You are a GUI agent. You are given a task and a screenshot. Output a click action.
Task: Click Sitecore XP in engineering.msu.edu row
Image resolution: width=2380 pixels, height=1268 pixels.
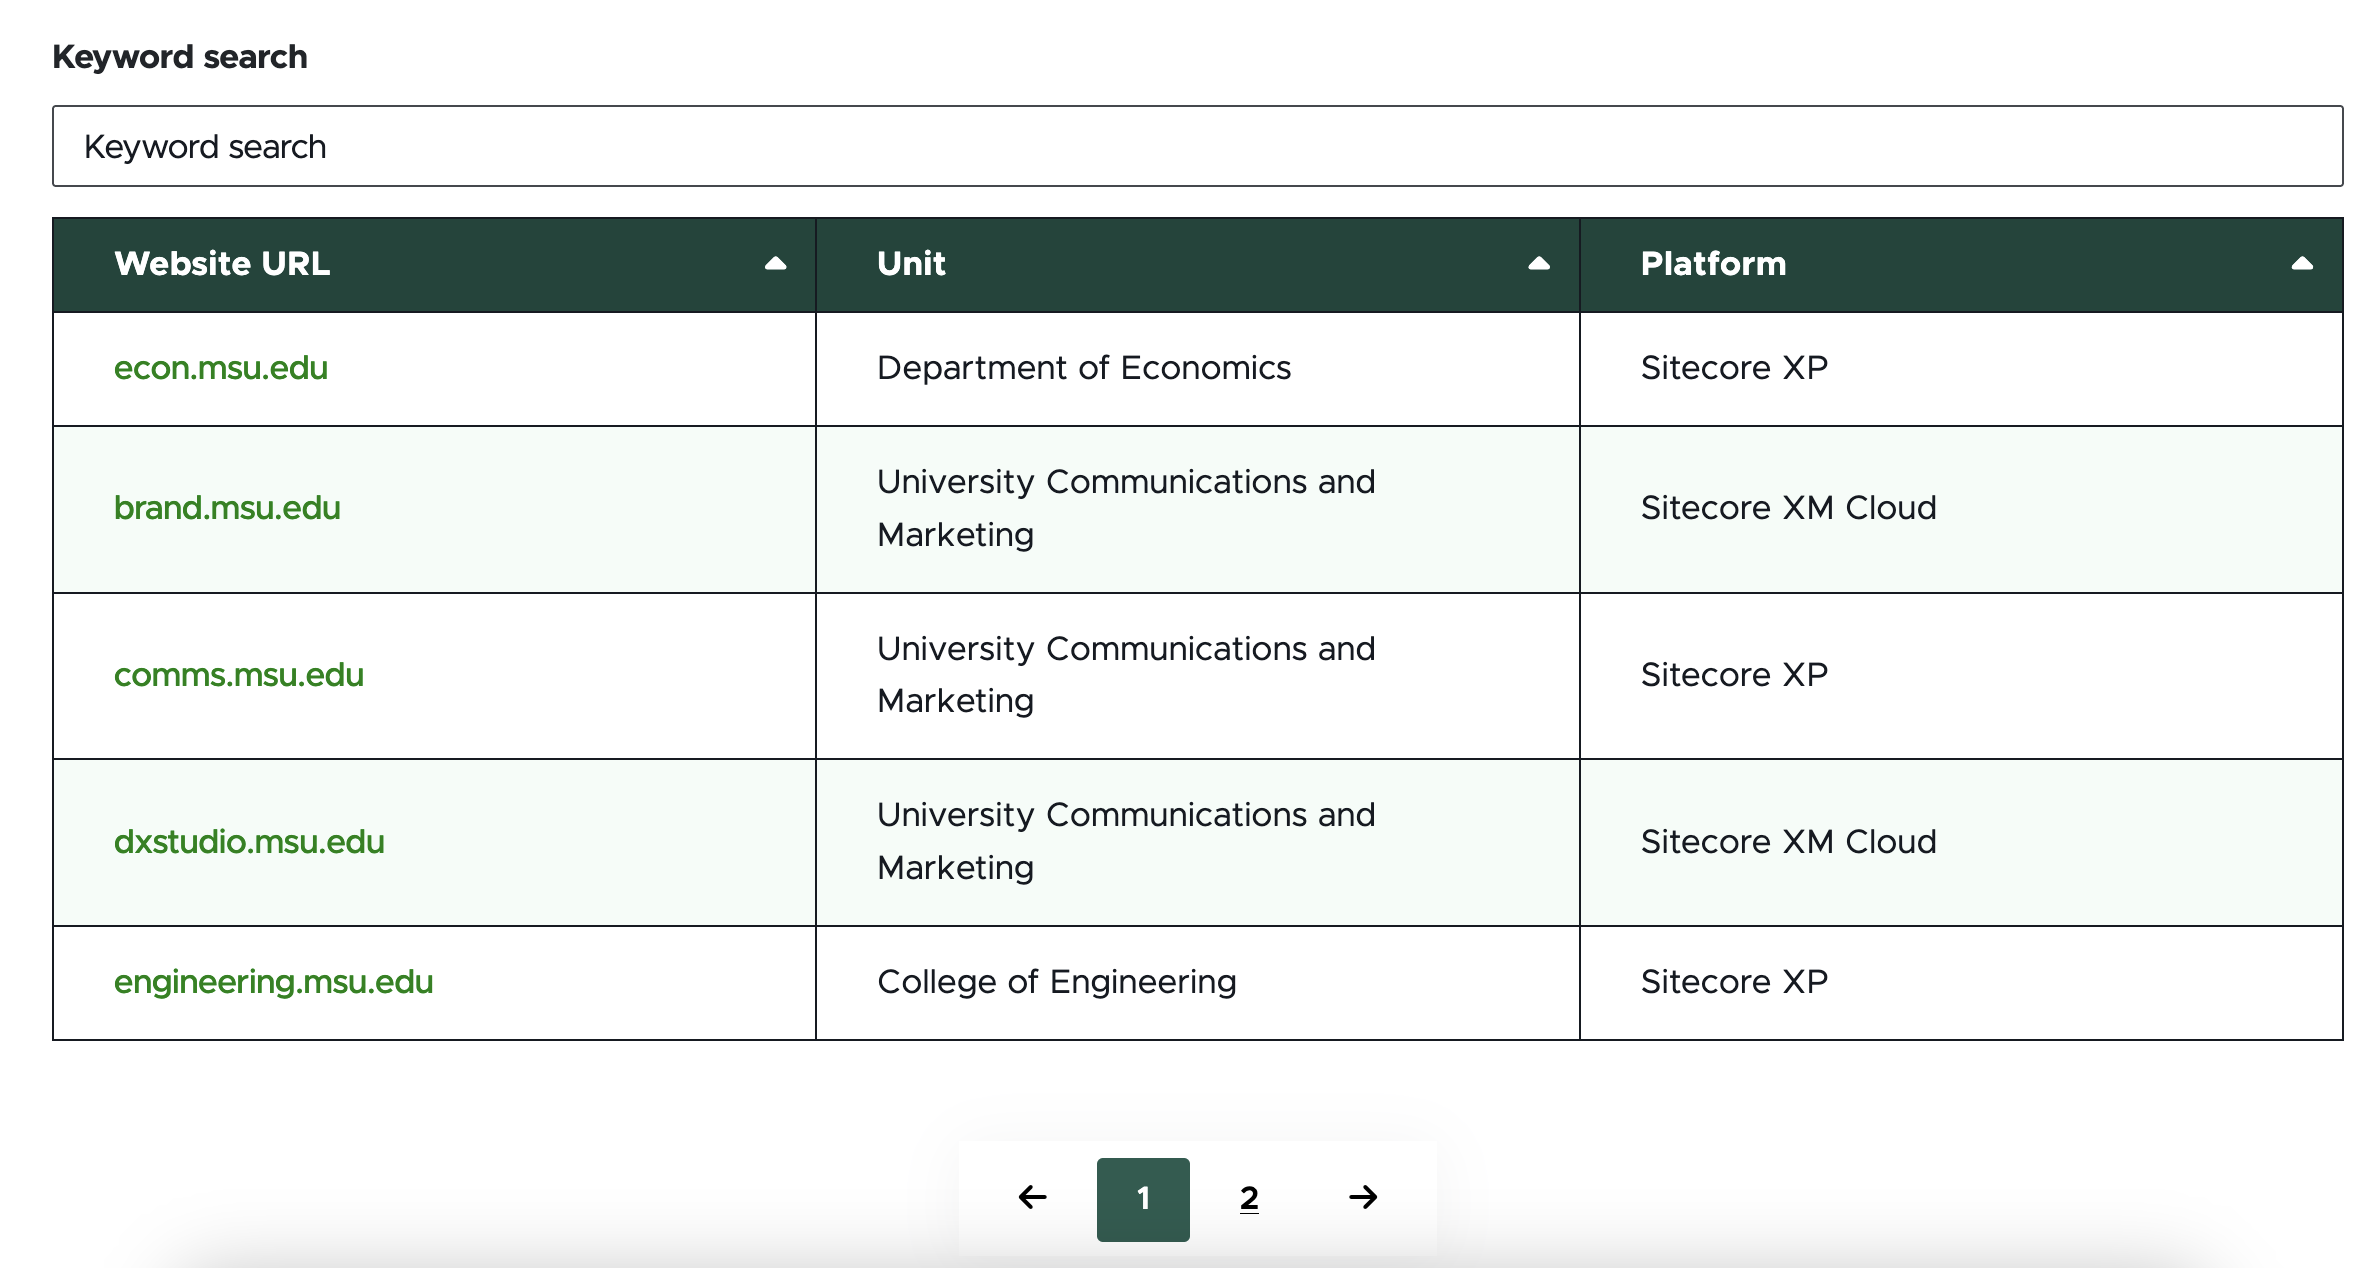point(1734,982)
